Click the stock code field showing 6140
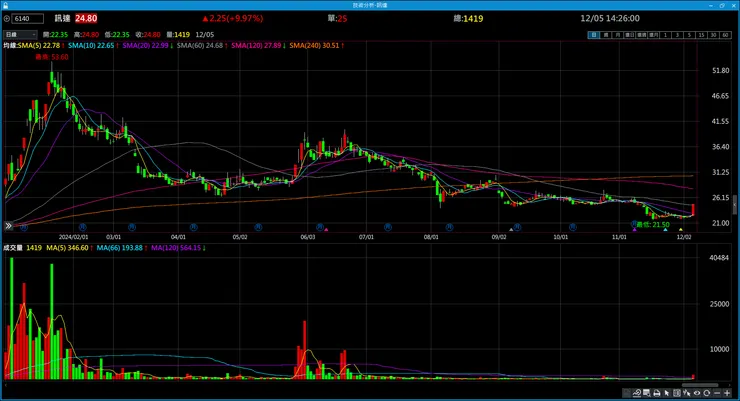740x401 pixels. click(28, 19)
